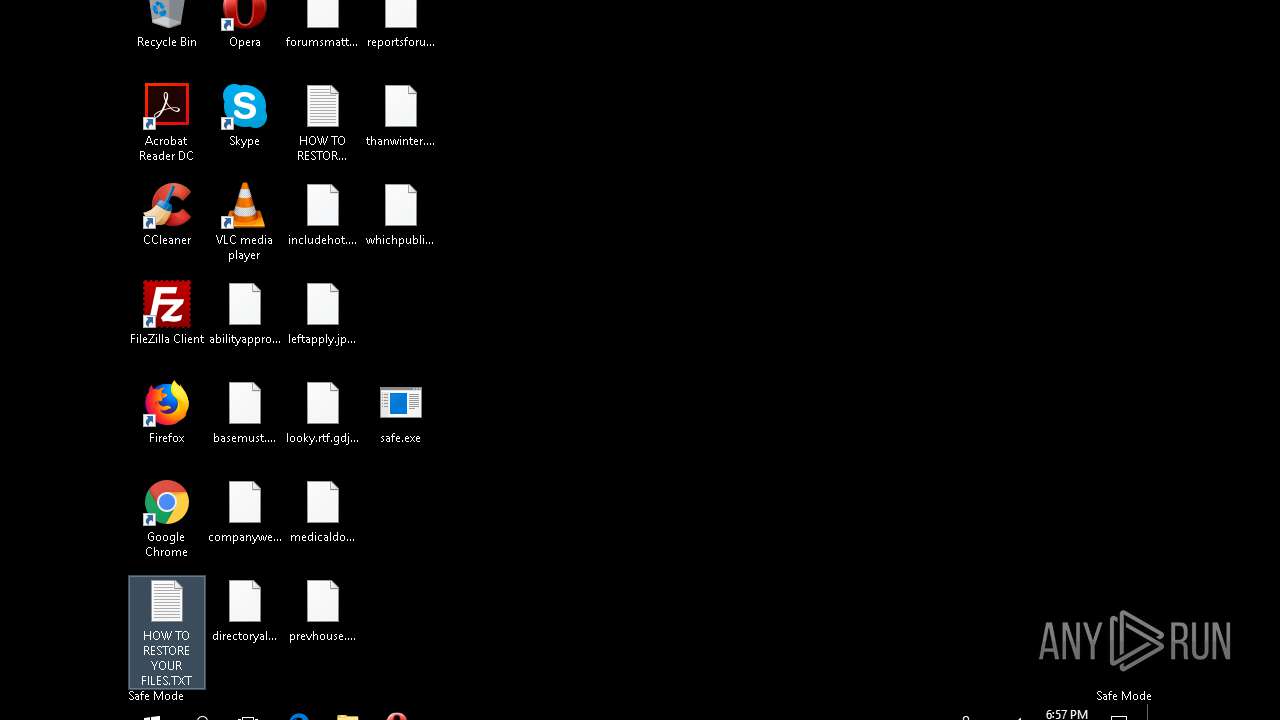Select the looky.rtf.gdj... file
Screen dimensions: 1280x720
[x=322, y=413]
